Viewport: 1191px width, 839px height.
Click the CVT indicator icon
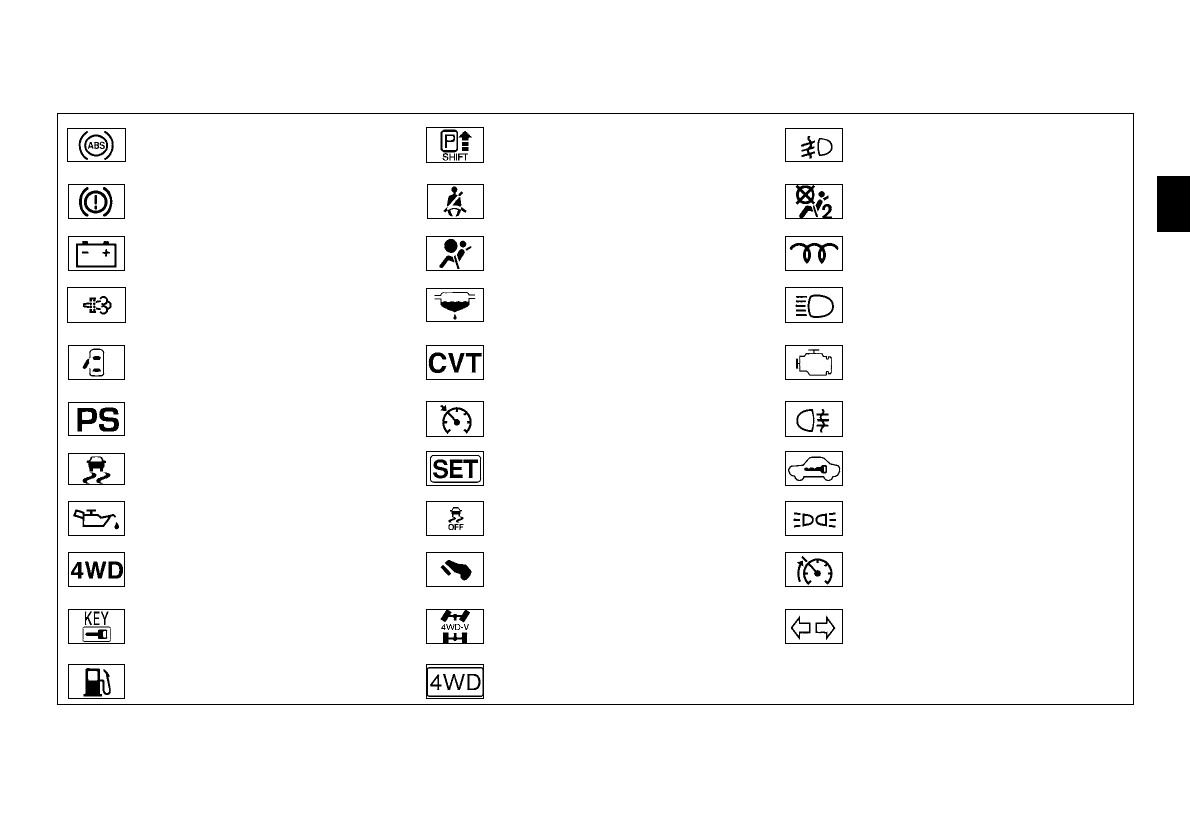pos(455,362)
